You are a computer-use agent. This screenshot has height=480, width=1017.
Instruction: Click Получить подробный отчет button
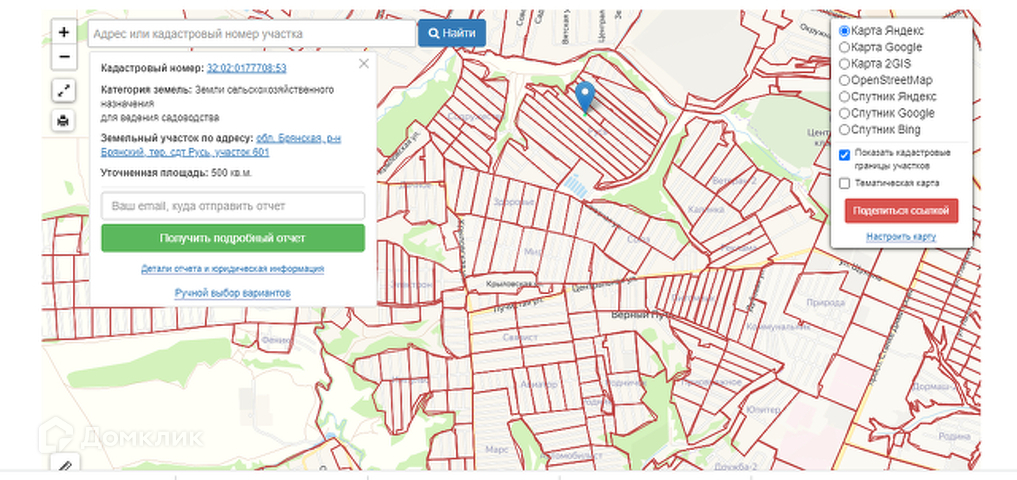tap(233, 238)
